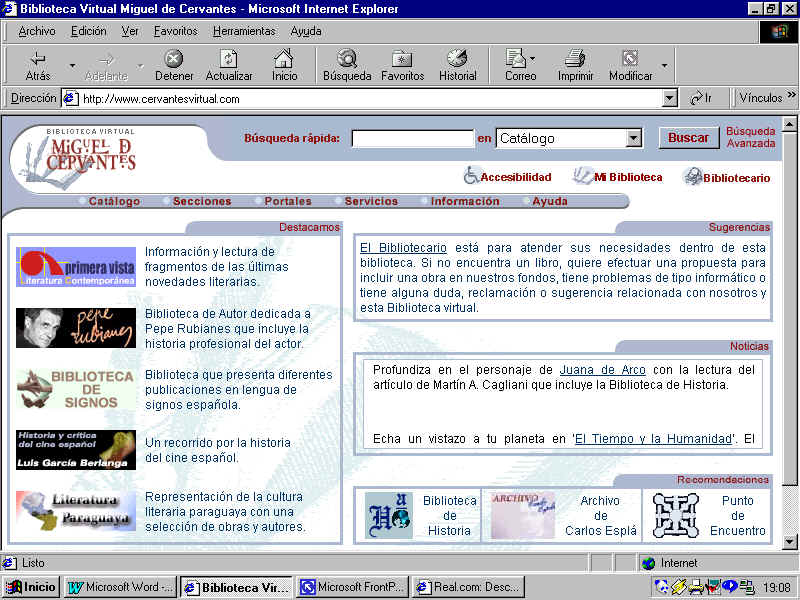Click the Internet zone globe in status bar
Screen dimensions: 800x600
[648, 563]
